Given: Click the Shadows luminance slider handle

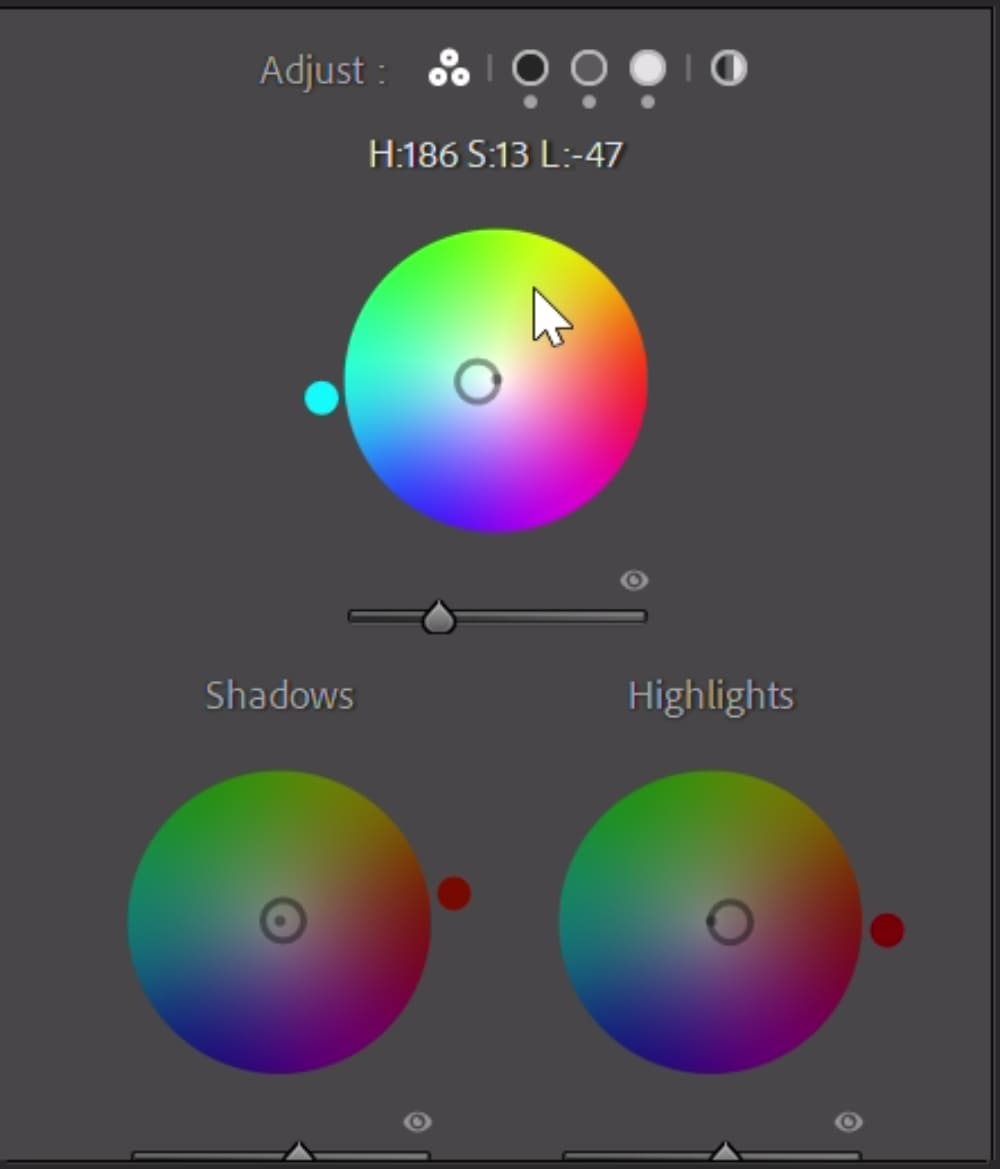Looking at the screenshot, I should tap(297, 1152).
